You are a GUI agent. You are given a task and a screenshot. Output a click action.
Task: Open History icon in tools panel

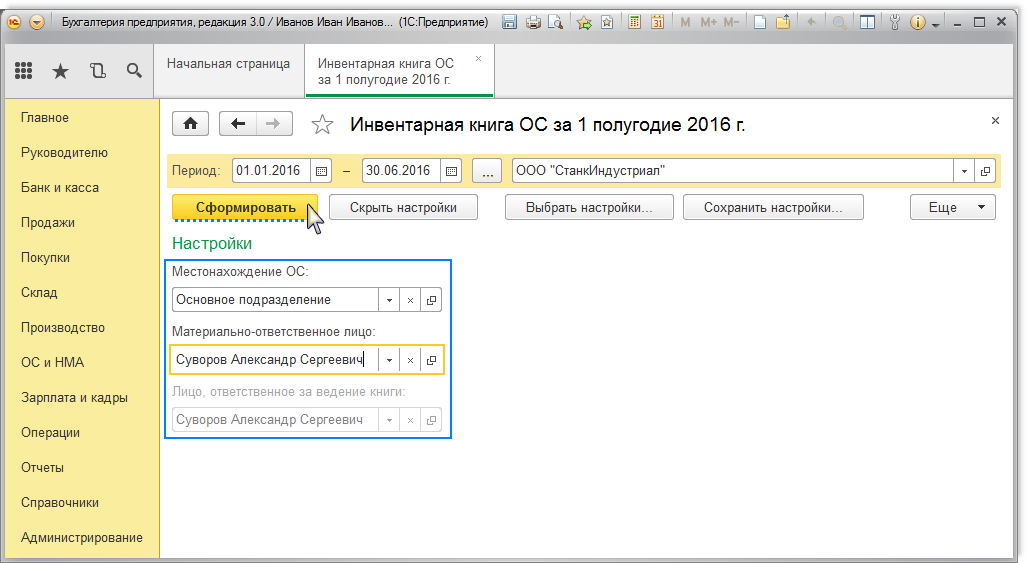98,71
